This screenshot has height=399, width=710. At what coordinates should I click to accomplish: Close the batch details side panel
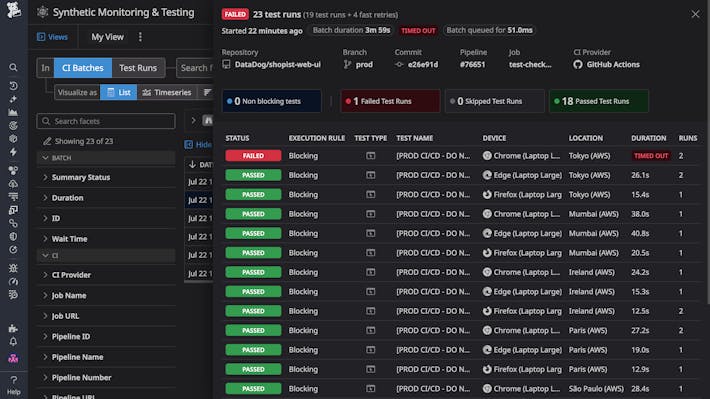coord(695,14)
